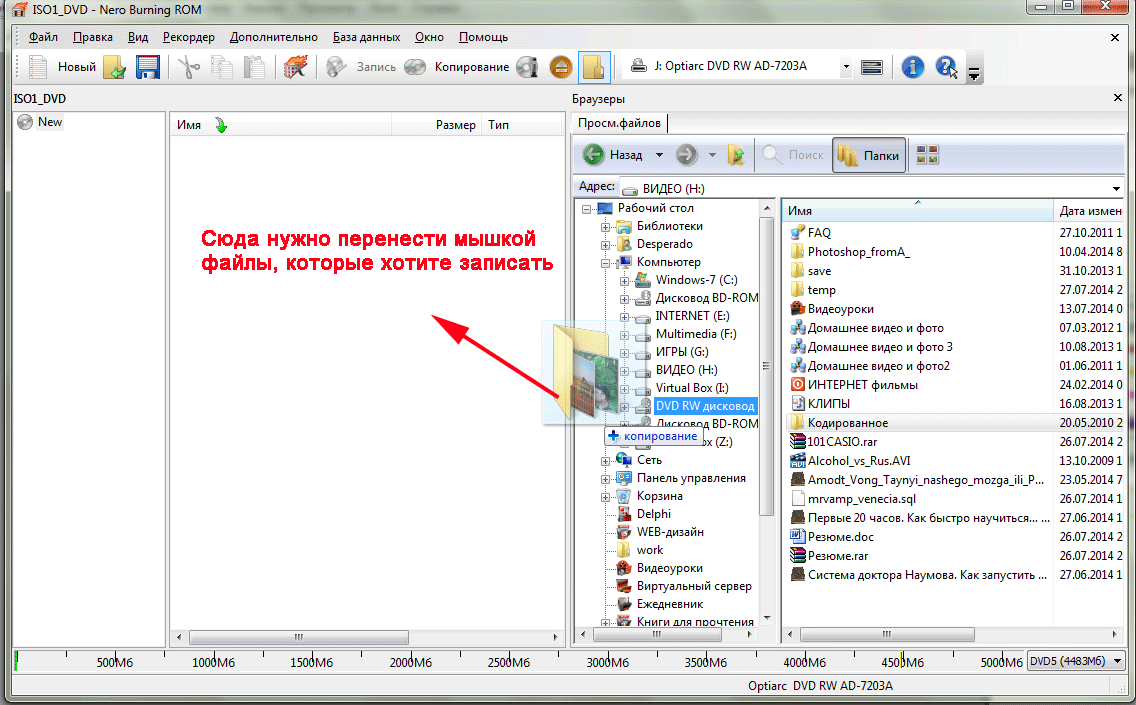Viewport: 1136px width, 705px height.
Task: Create a new compilation with Новый
Action: [62, 67]
